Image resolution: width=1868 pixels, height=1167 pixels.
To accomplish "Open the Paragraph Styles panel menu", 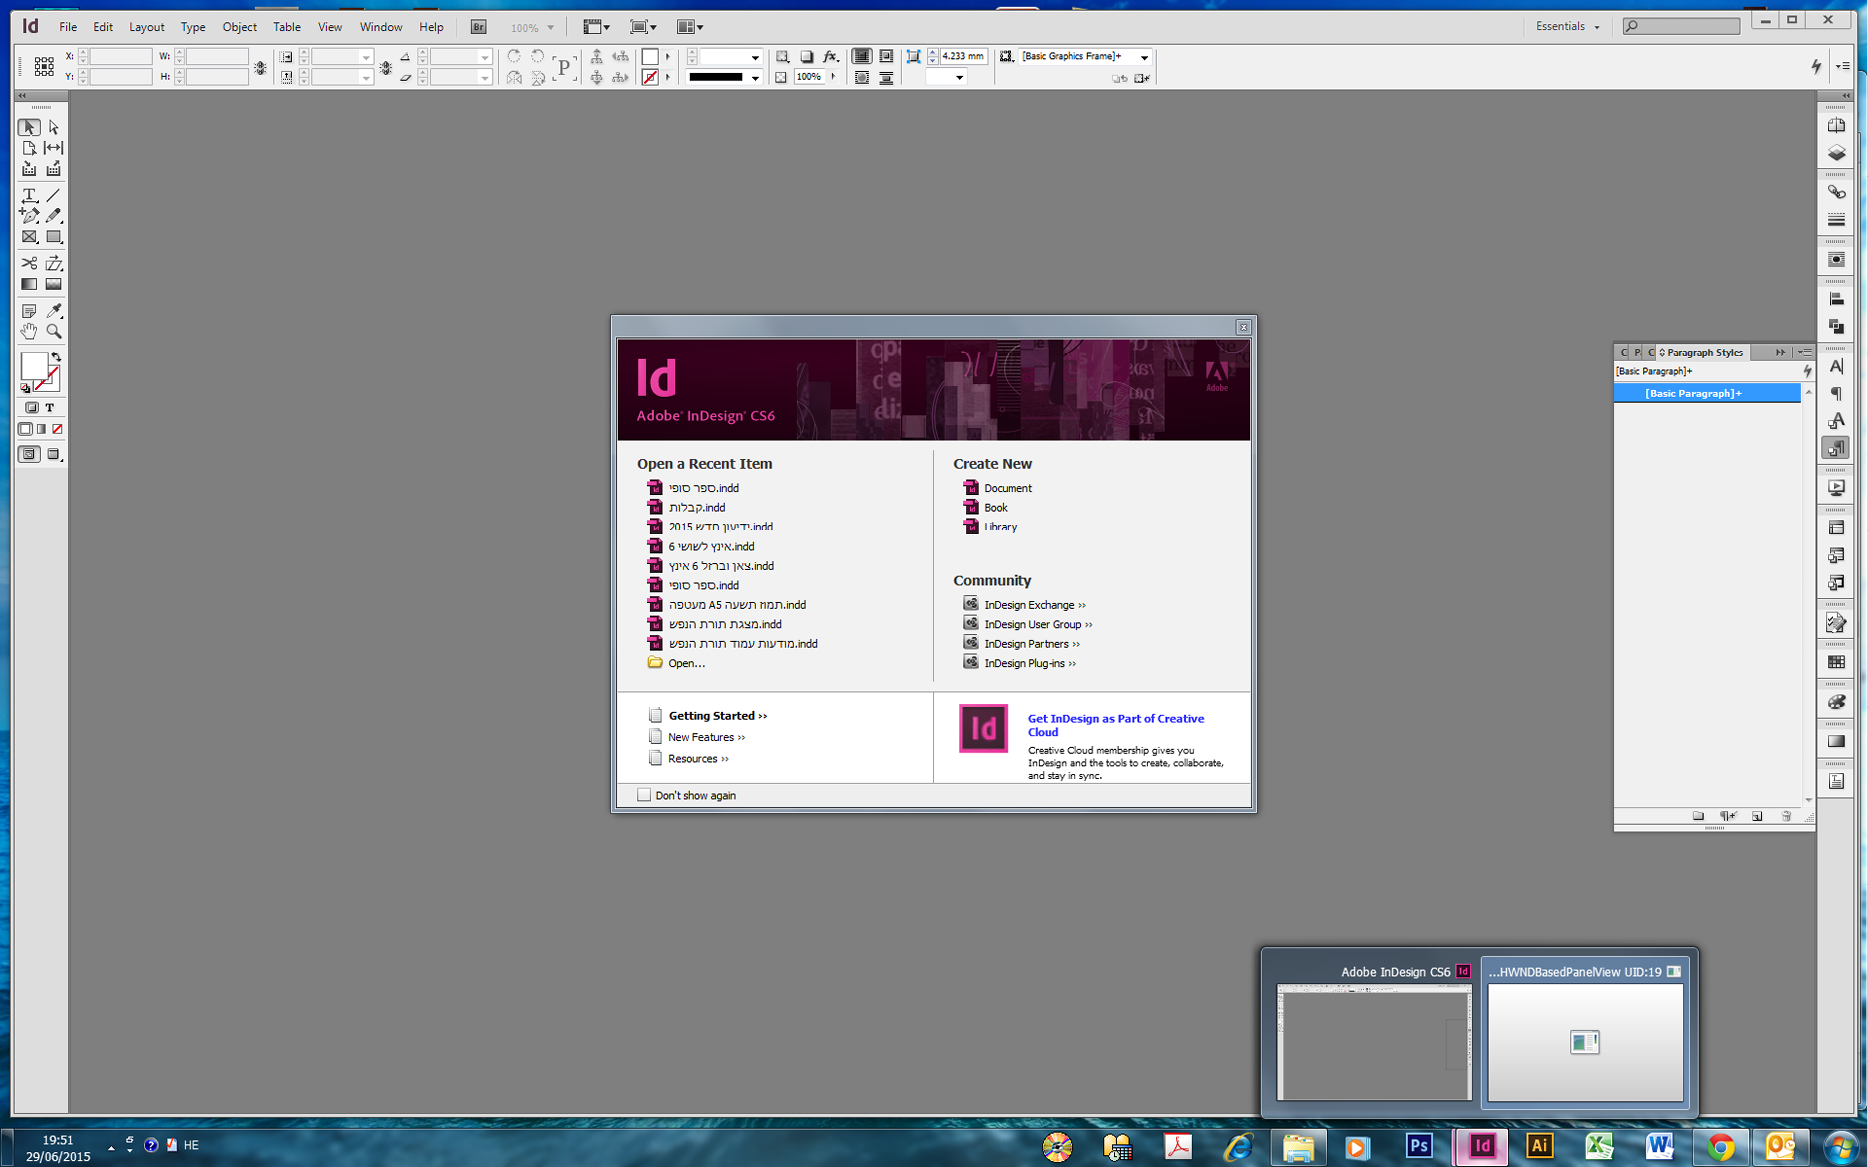I will tap(1805, 352).
